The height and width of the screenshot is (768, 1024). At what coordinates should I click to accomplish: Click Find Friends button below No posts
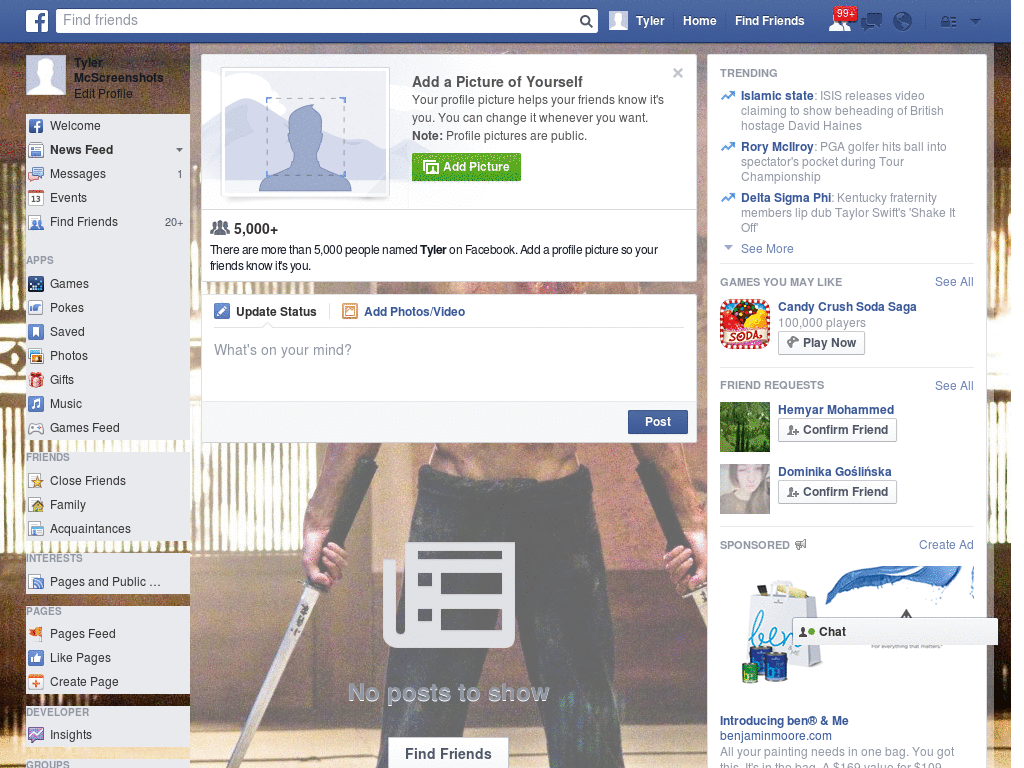coord(448,754)
